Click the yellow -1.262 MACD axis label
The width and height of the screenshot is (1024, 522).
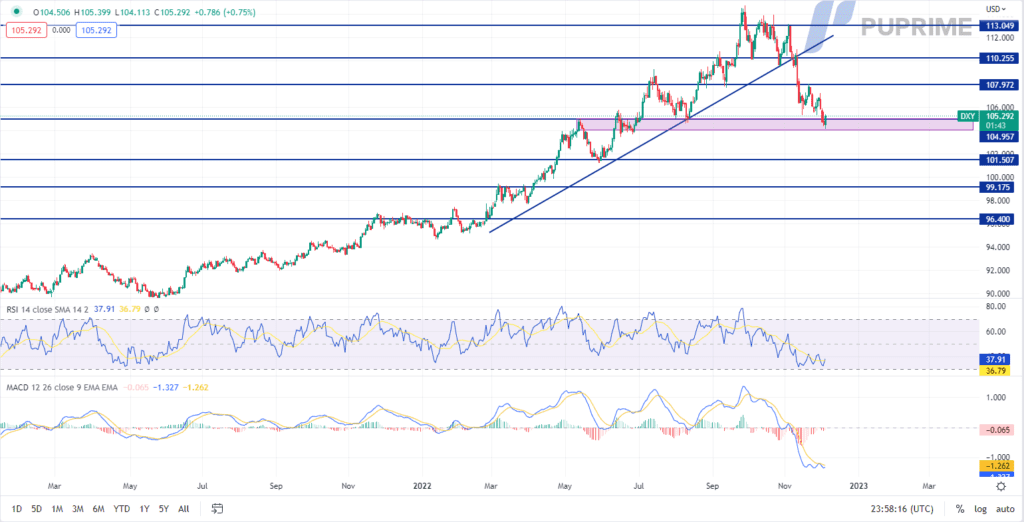[997, 466]
